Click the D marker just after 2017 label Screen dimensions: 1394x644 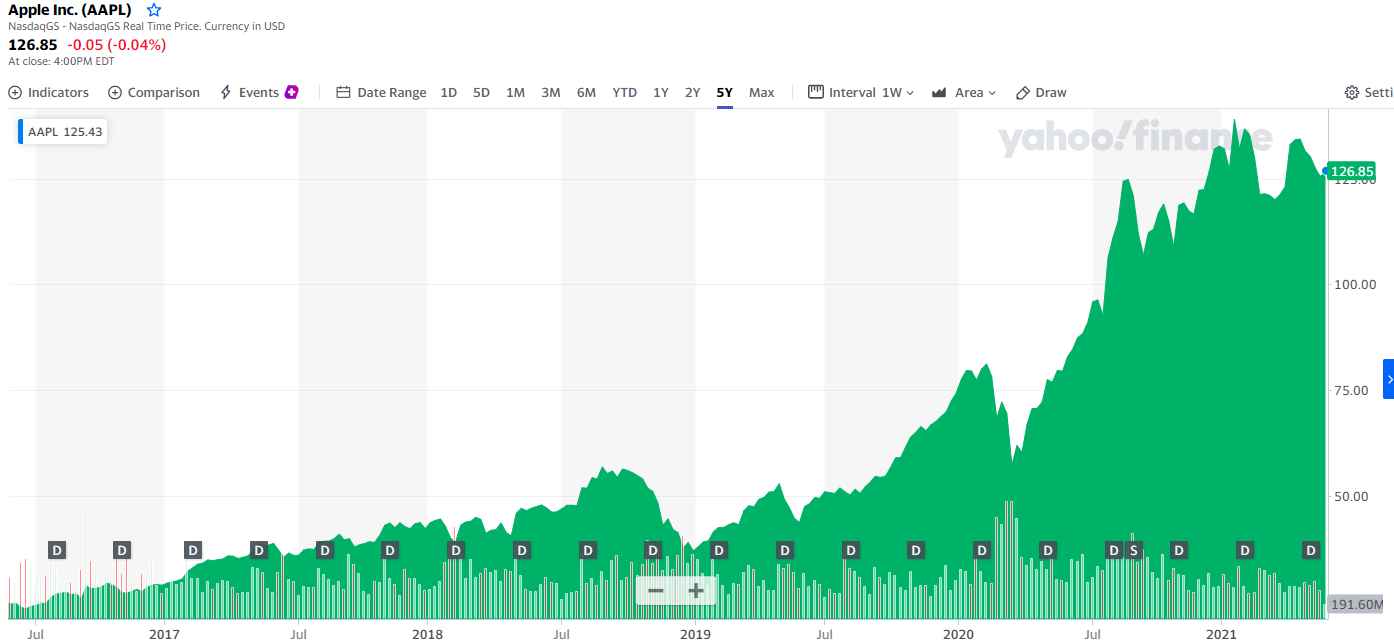point(193,550)
